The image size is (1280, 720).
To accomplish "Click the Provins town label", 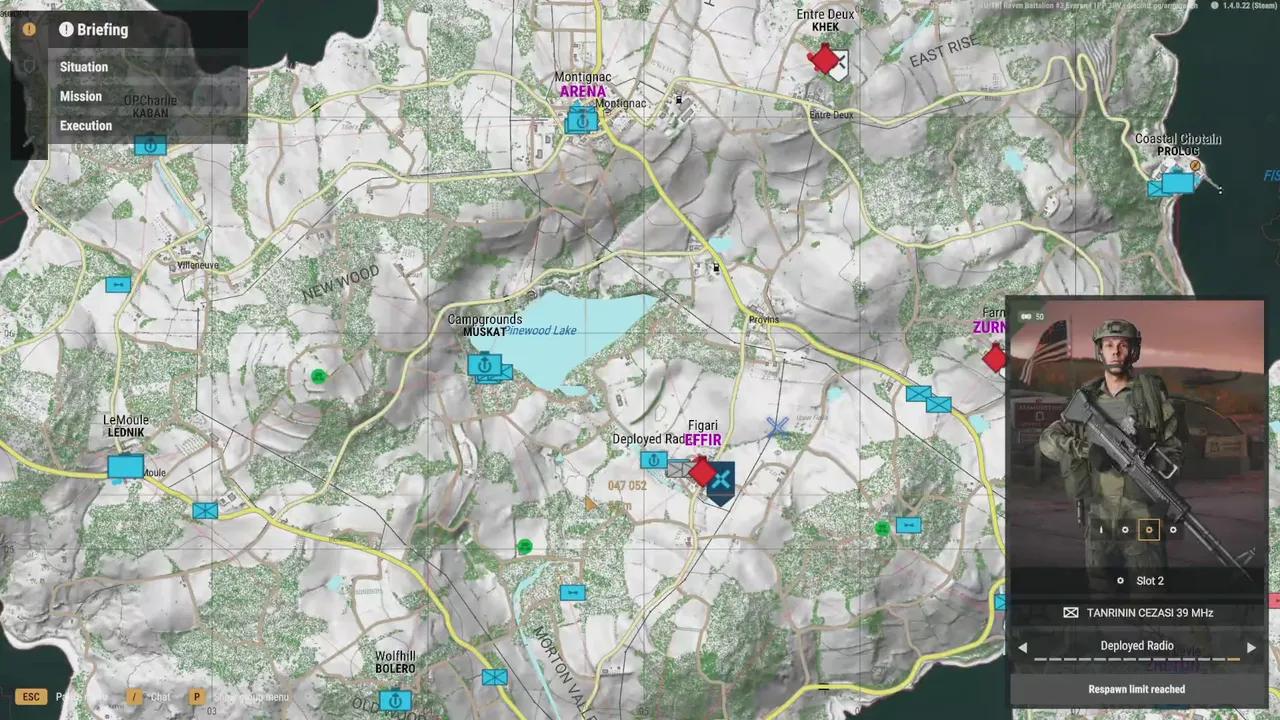I will (x=763, y=320).
